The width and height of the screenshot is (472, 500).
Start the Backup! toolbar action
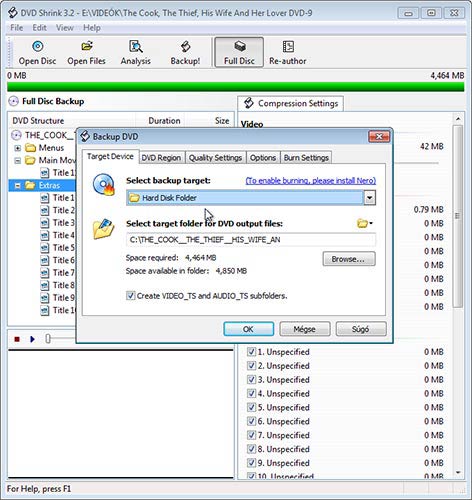pyautogui.click(x=185, y=53)
